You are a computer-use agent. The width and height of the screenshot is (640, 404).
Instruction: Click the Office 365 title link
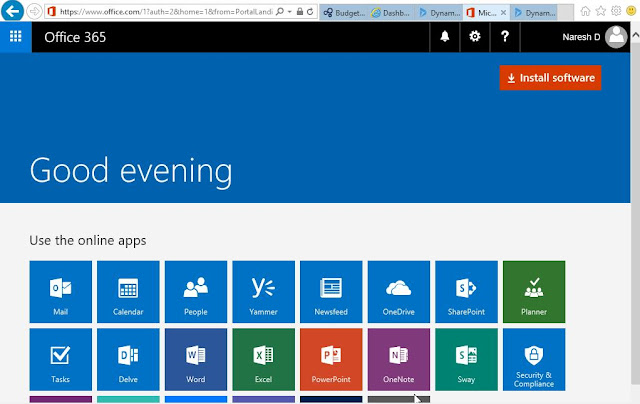pyautogui.click(x=75, y=37)
